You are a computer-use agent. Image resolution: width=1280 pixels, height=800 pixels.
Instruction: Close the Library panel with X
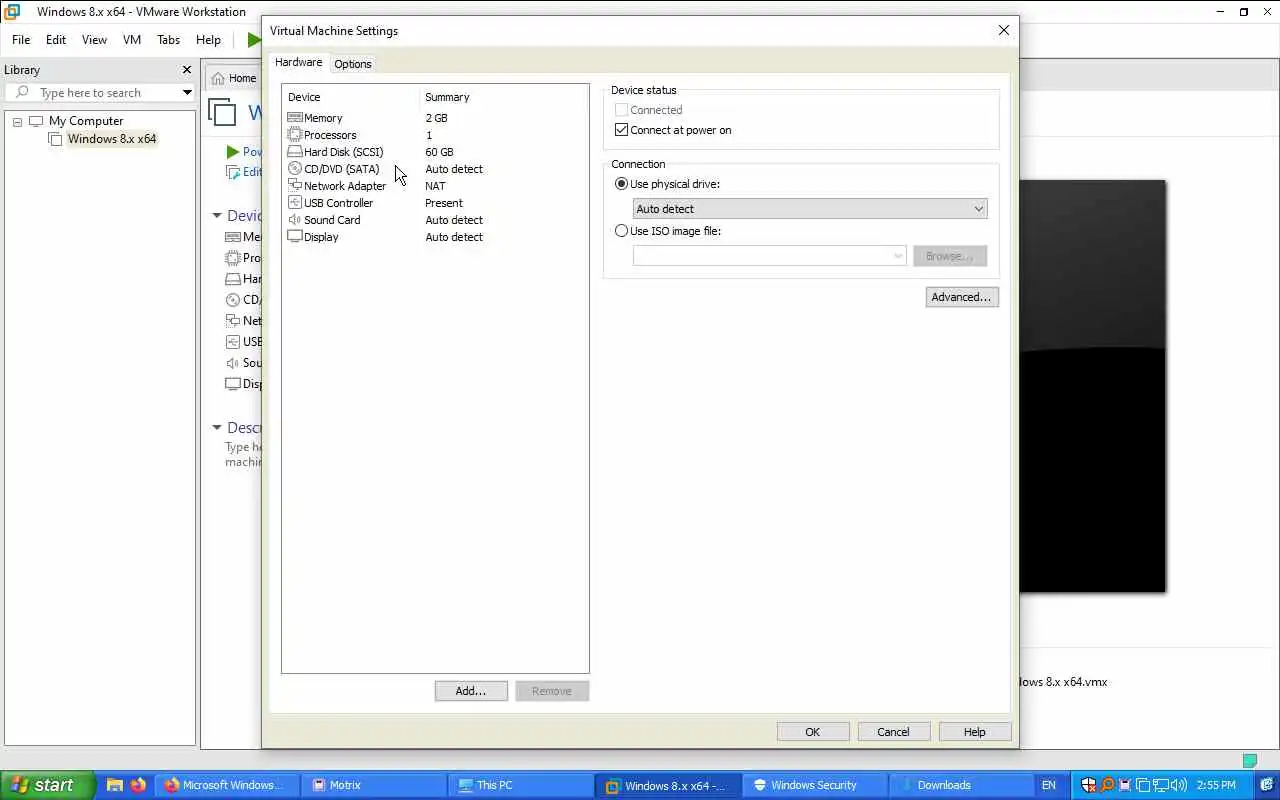(186, 70)
